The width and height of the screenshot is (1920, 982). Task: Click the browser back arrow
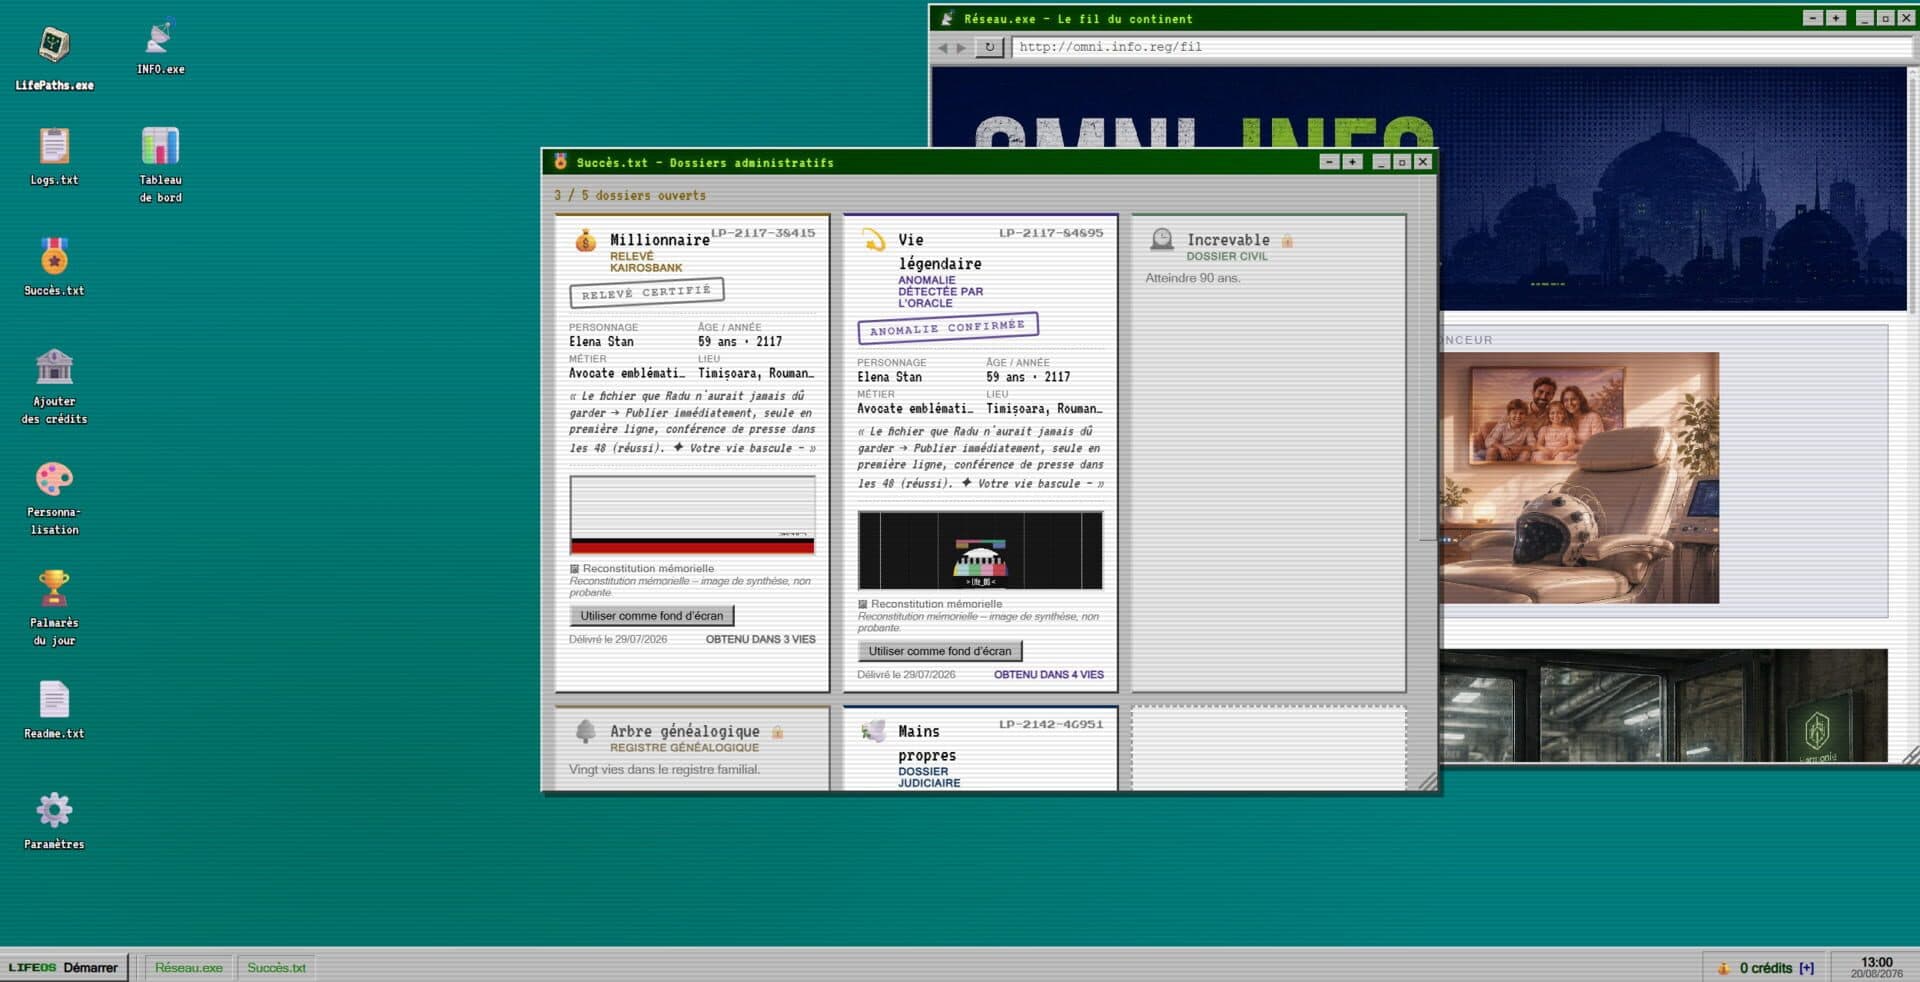click(x=942, y=47)
